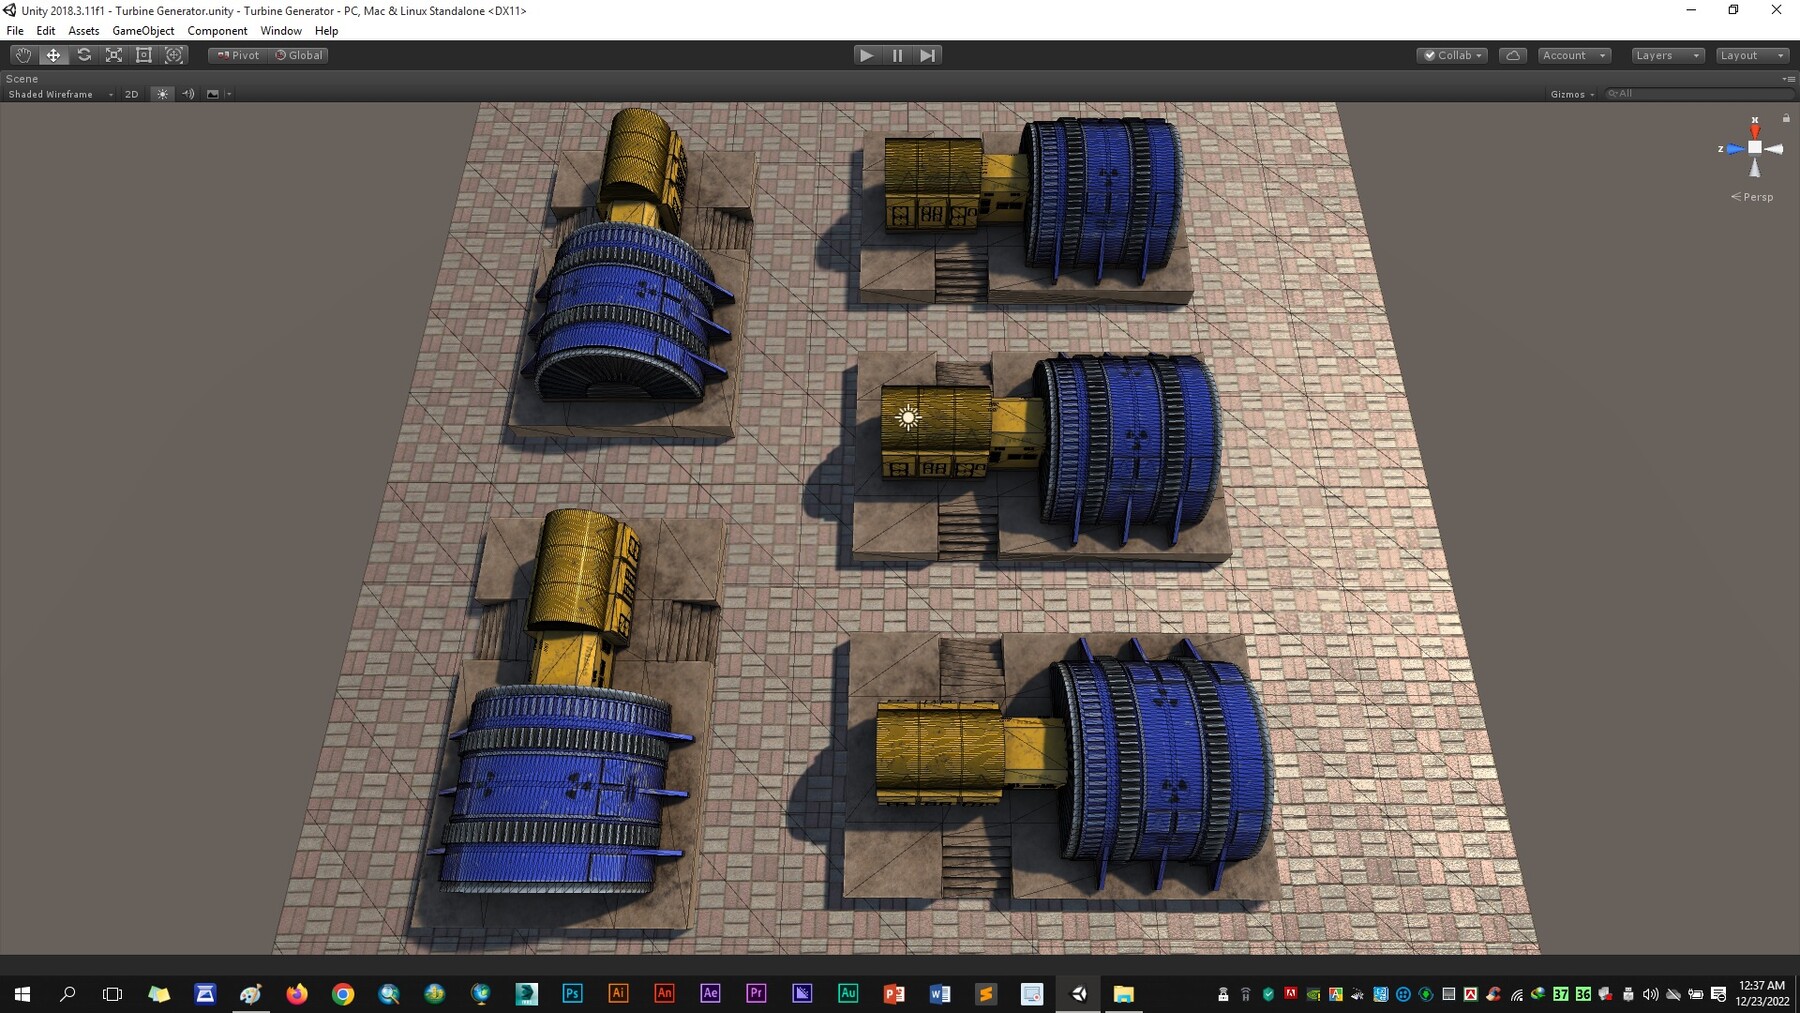The height and width of the screenshot is (1013, 1800).
Task: Open the Unity Cloud services panel
Action: (1513, 55)
